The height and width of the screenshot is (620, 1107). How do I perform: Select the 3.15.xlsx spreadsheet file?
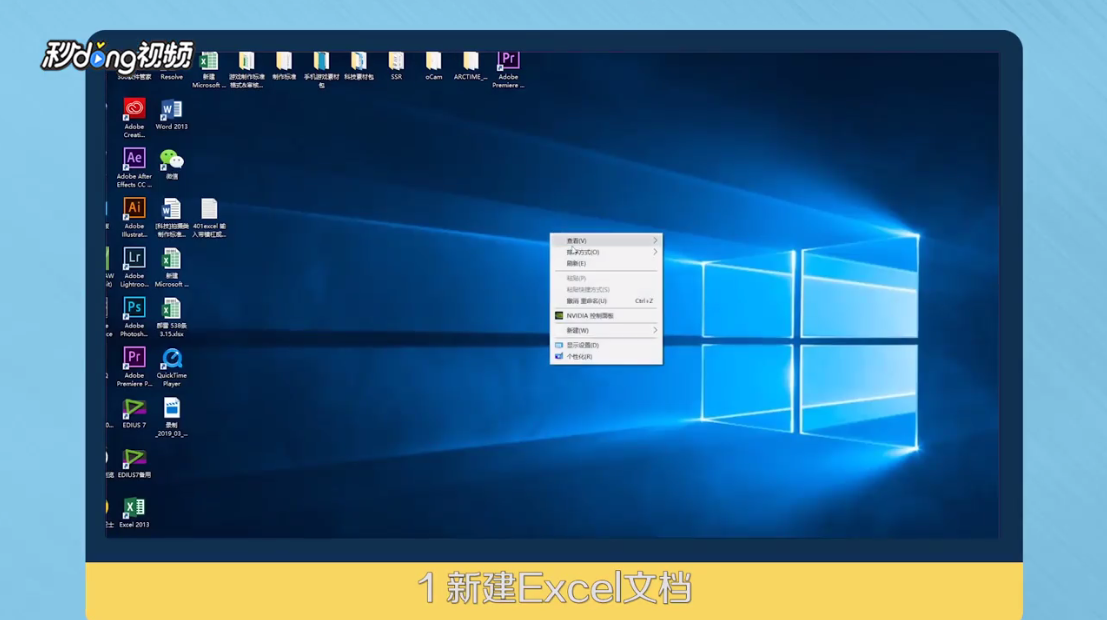click(172, 316)
